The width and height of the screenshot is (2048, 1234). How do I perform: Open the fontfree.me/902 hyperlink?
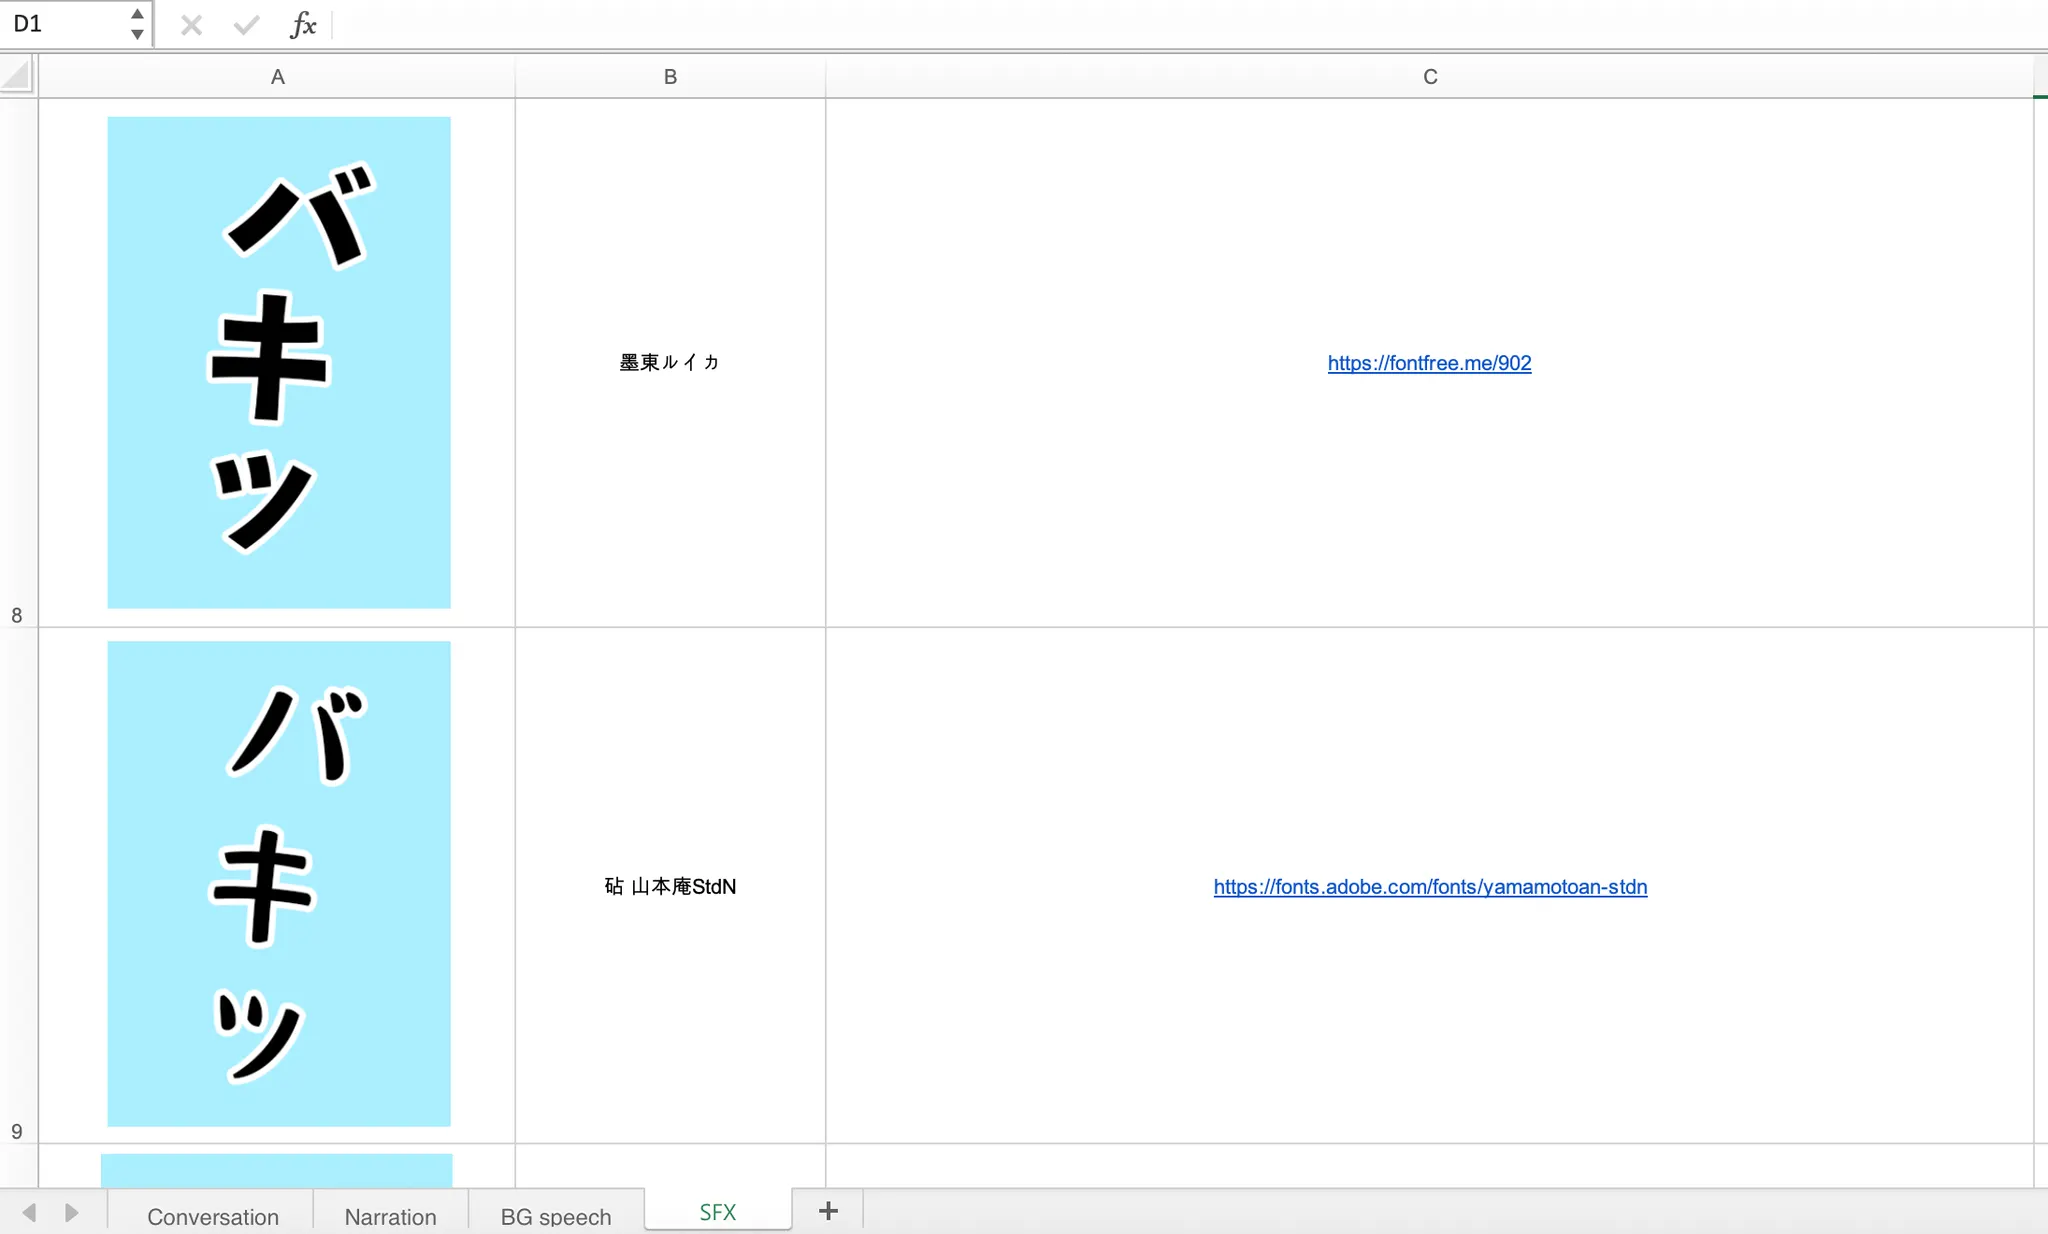pyautogui.click(x=1429, y=363)
